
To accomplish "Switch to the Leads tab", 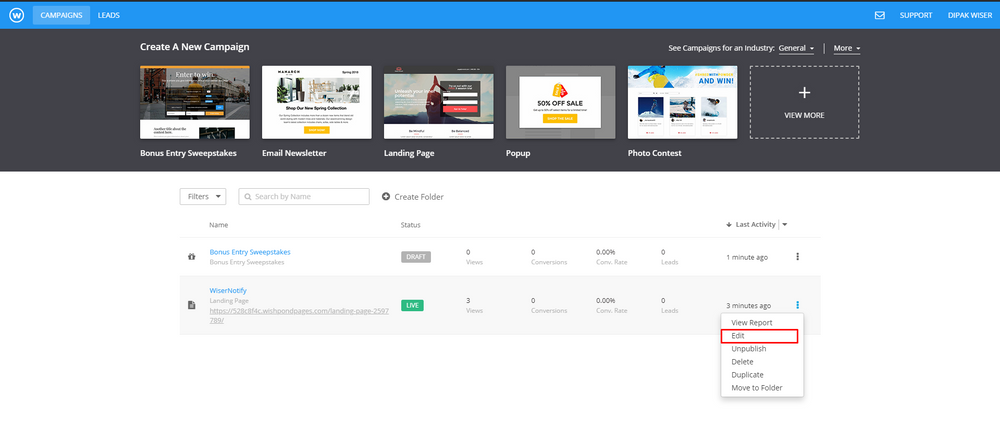I will pos(109,15).
